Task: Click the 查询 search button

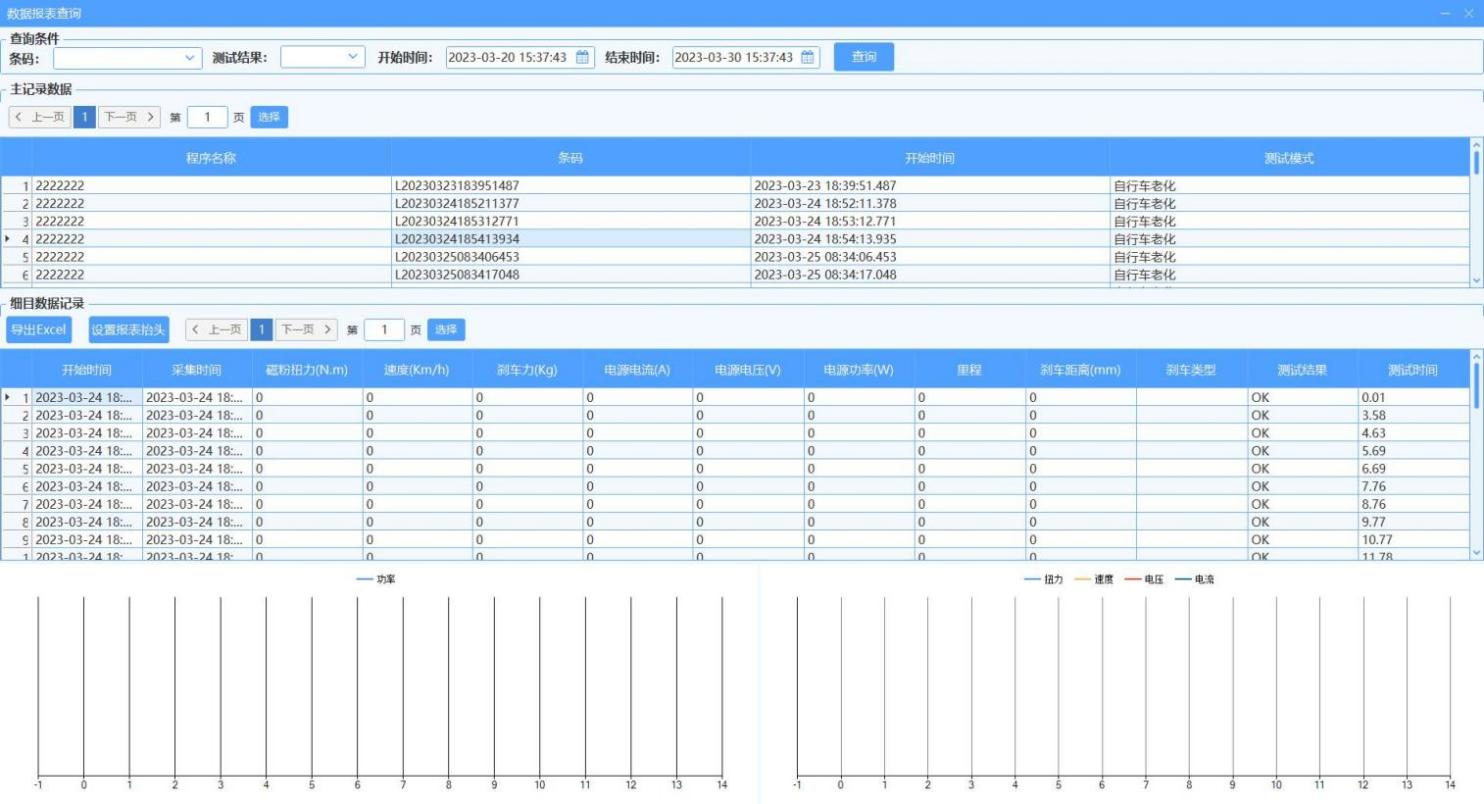Action: tap(863, 58)
